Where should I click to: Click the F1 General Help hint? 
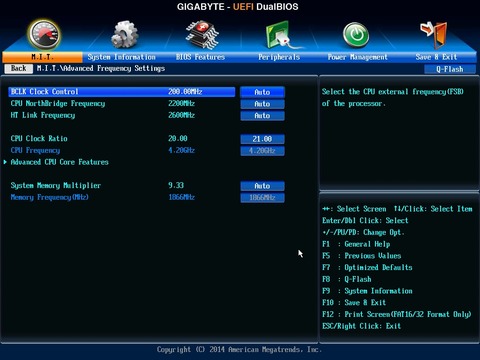click(356, 244)
